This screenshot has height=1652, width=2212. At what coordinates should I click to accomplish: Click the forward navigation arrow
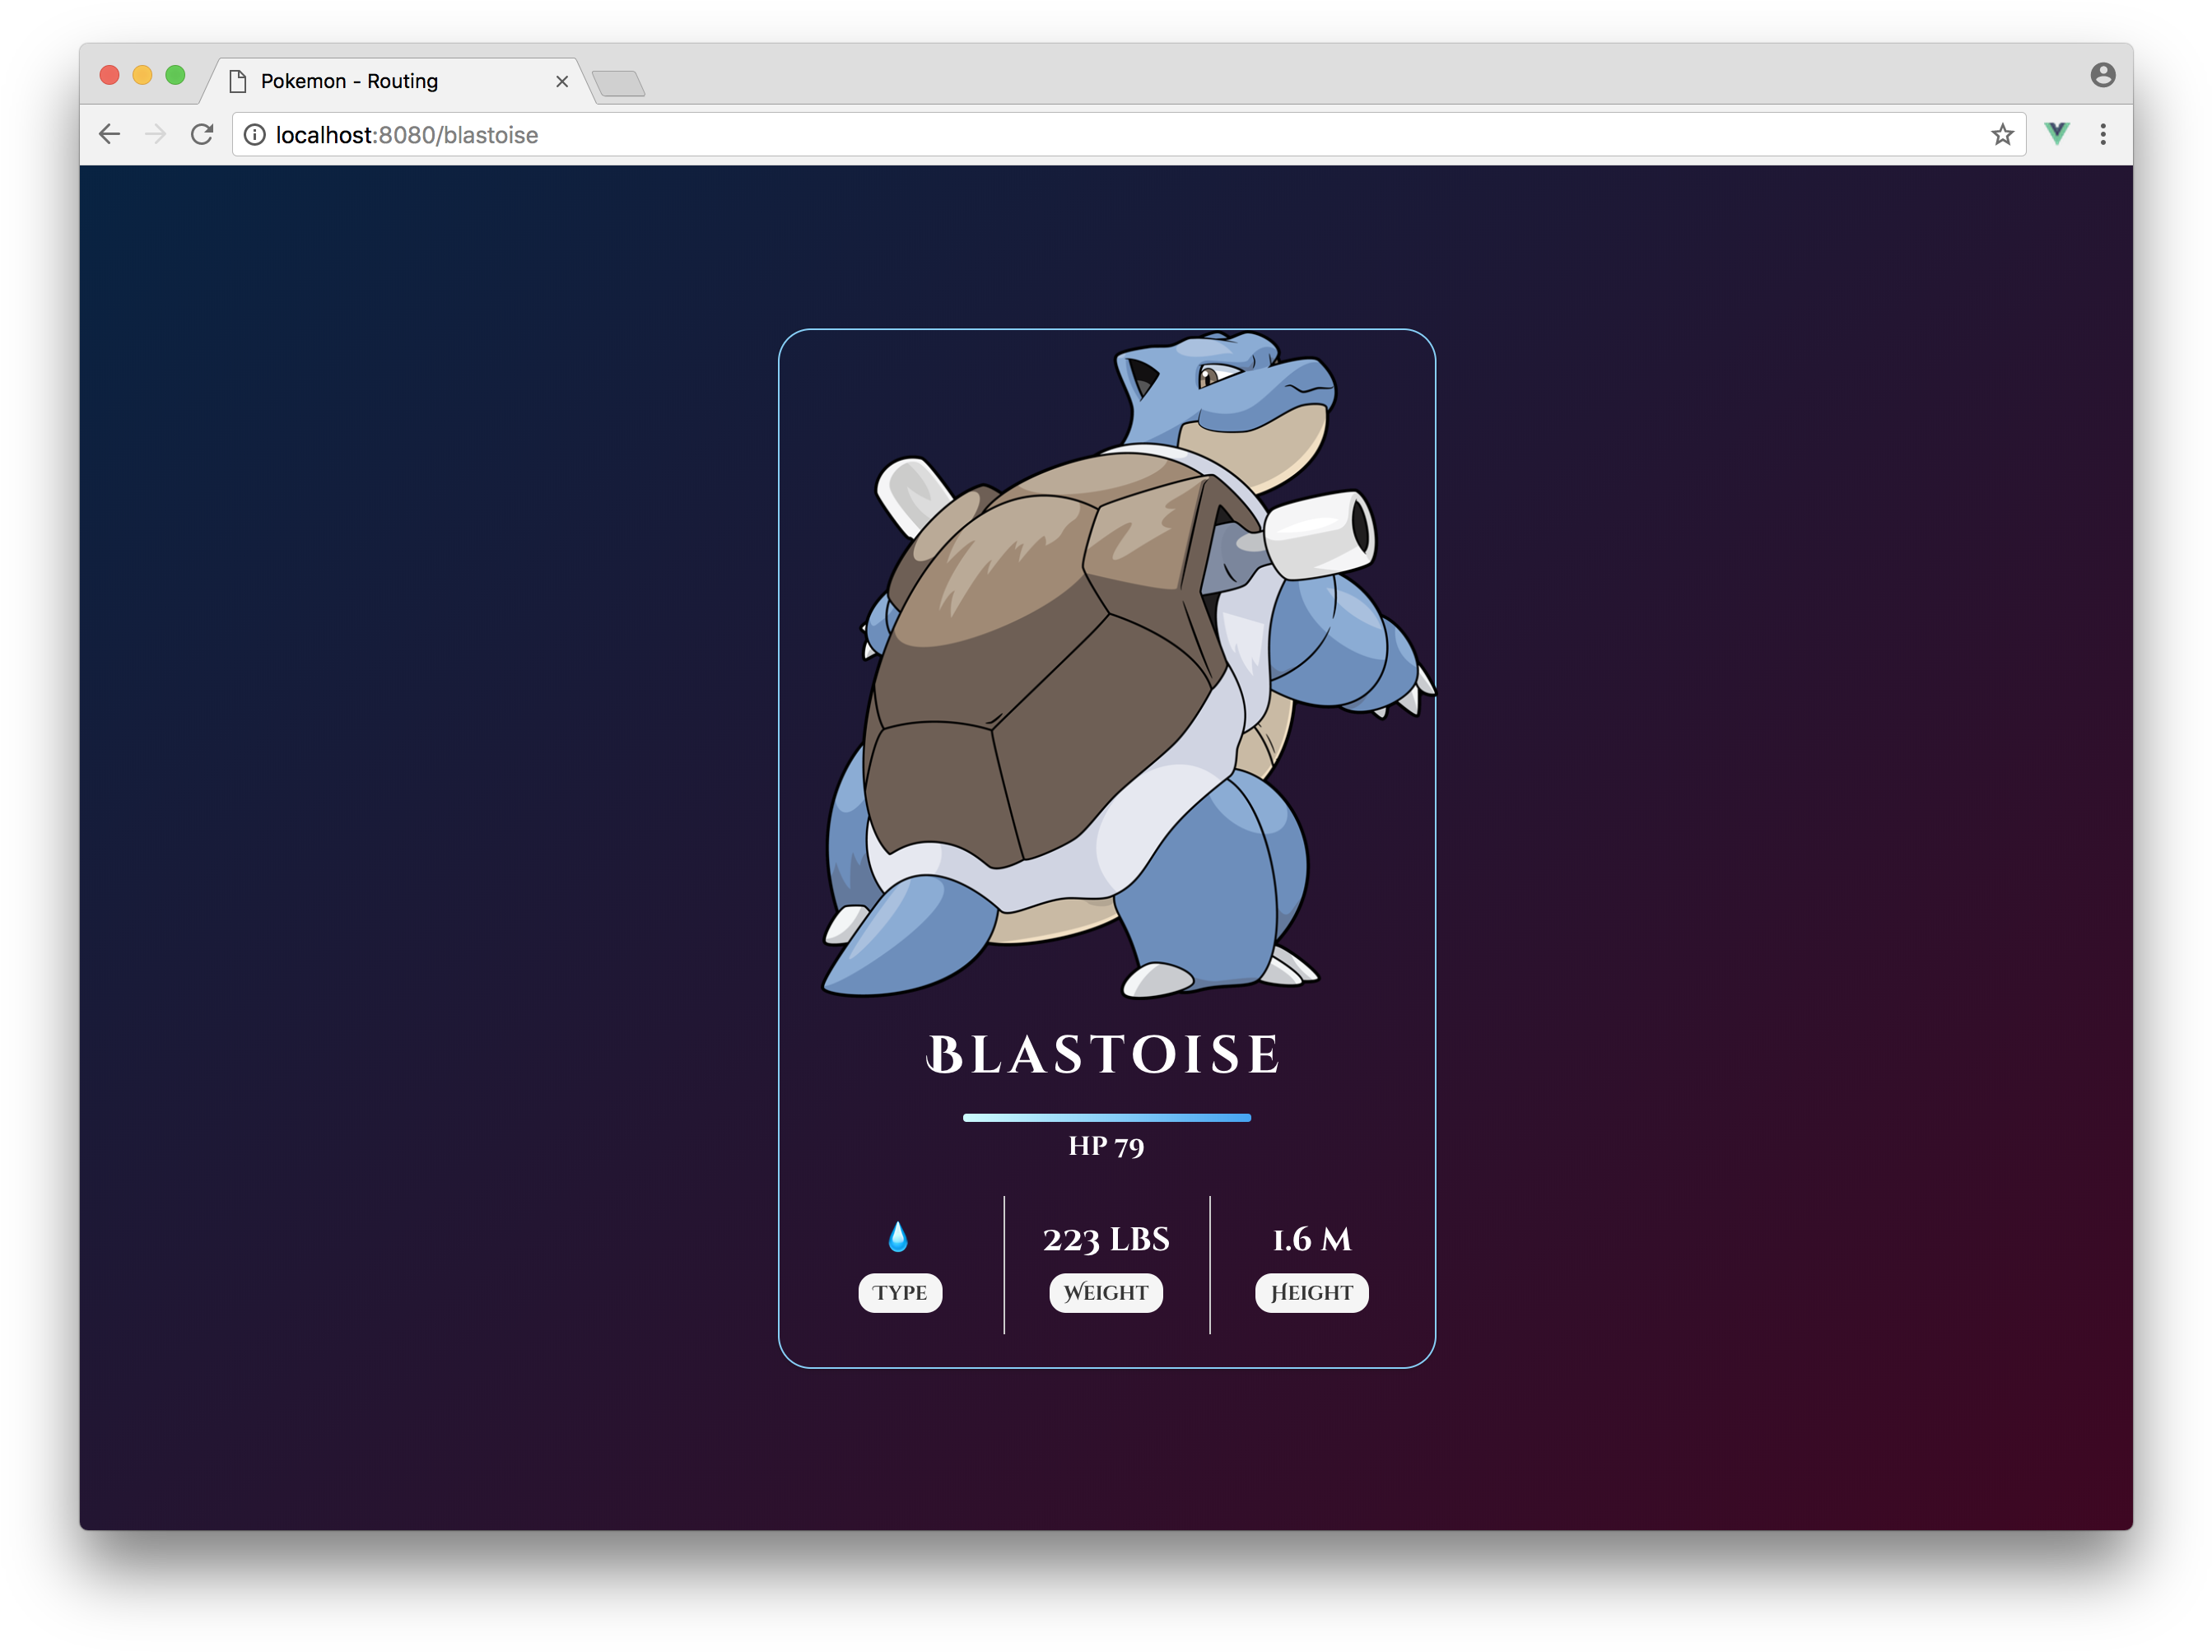point(156,133)
